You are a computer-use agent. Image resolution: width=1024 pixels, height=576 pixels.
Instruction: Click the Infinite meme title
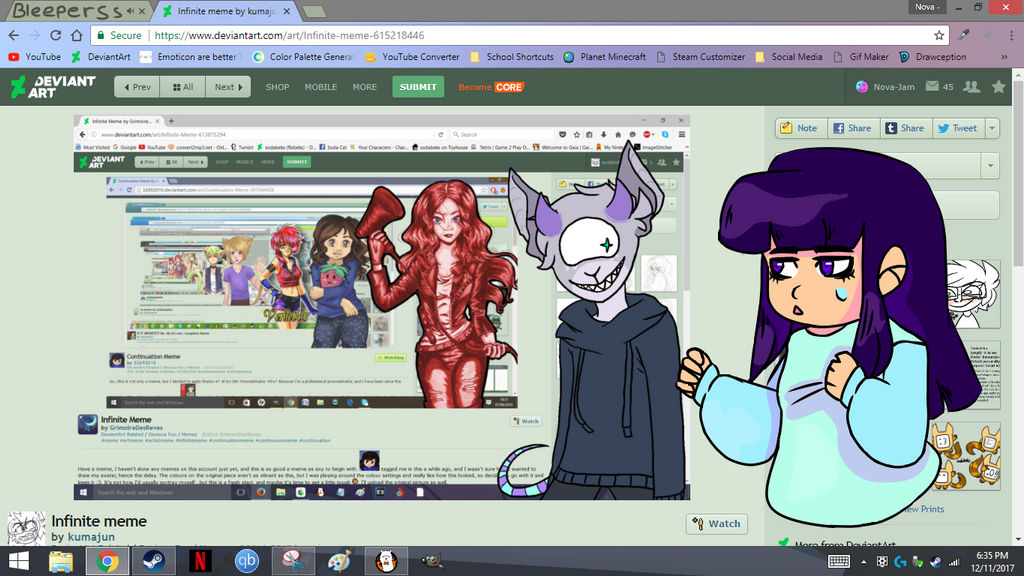click(99, 521)
